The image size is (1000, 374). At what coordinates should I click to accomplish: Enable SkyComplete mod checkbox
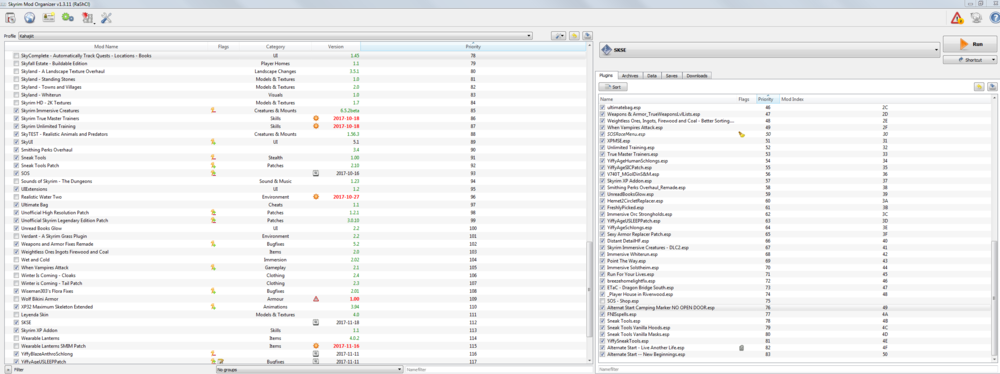[17, 56]
